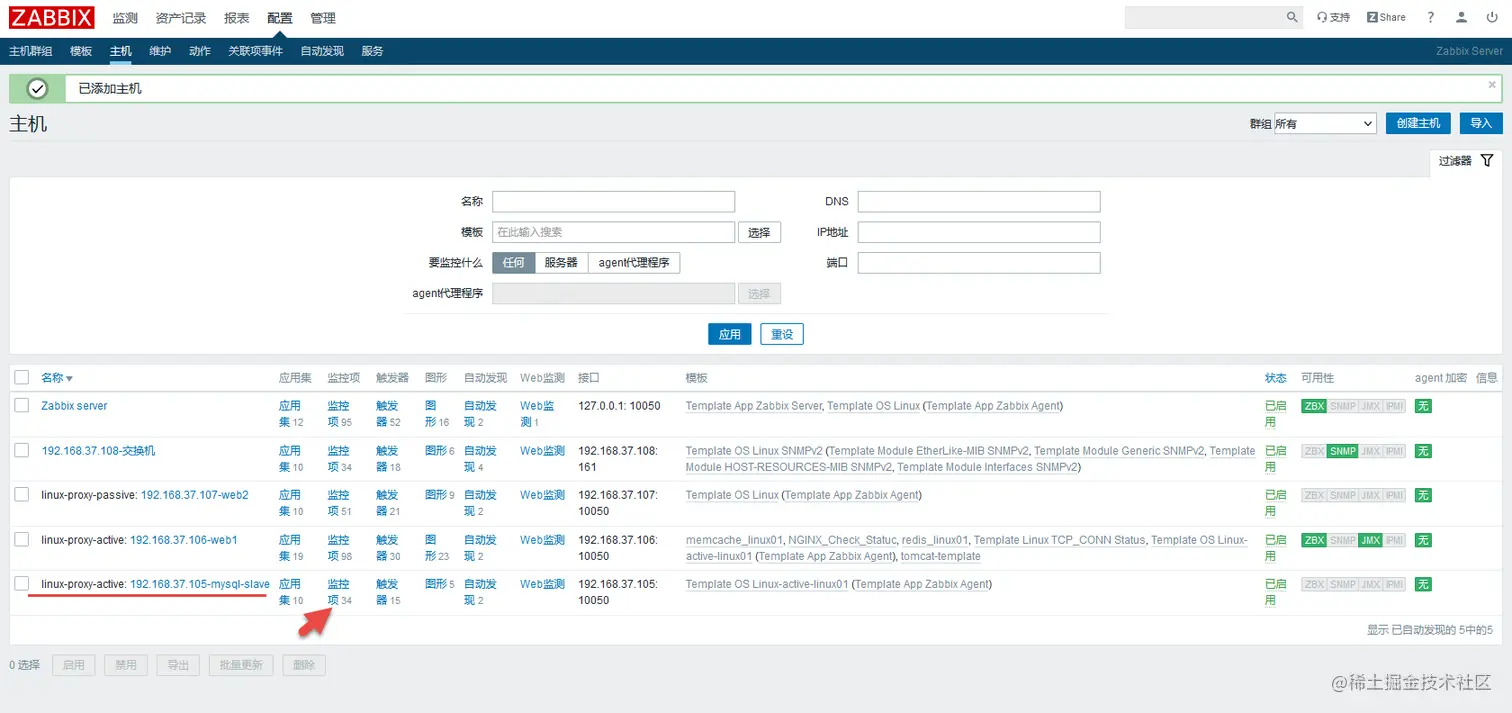Viewport: 1512px width, 713px height.
Task: Select all hosts checkbox in header
Action: click(22, 377)
